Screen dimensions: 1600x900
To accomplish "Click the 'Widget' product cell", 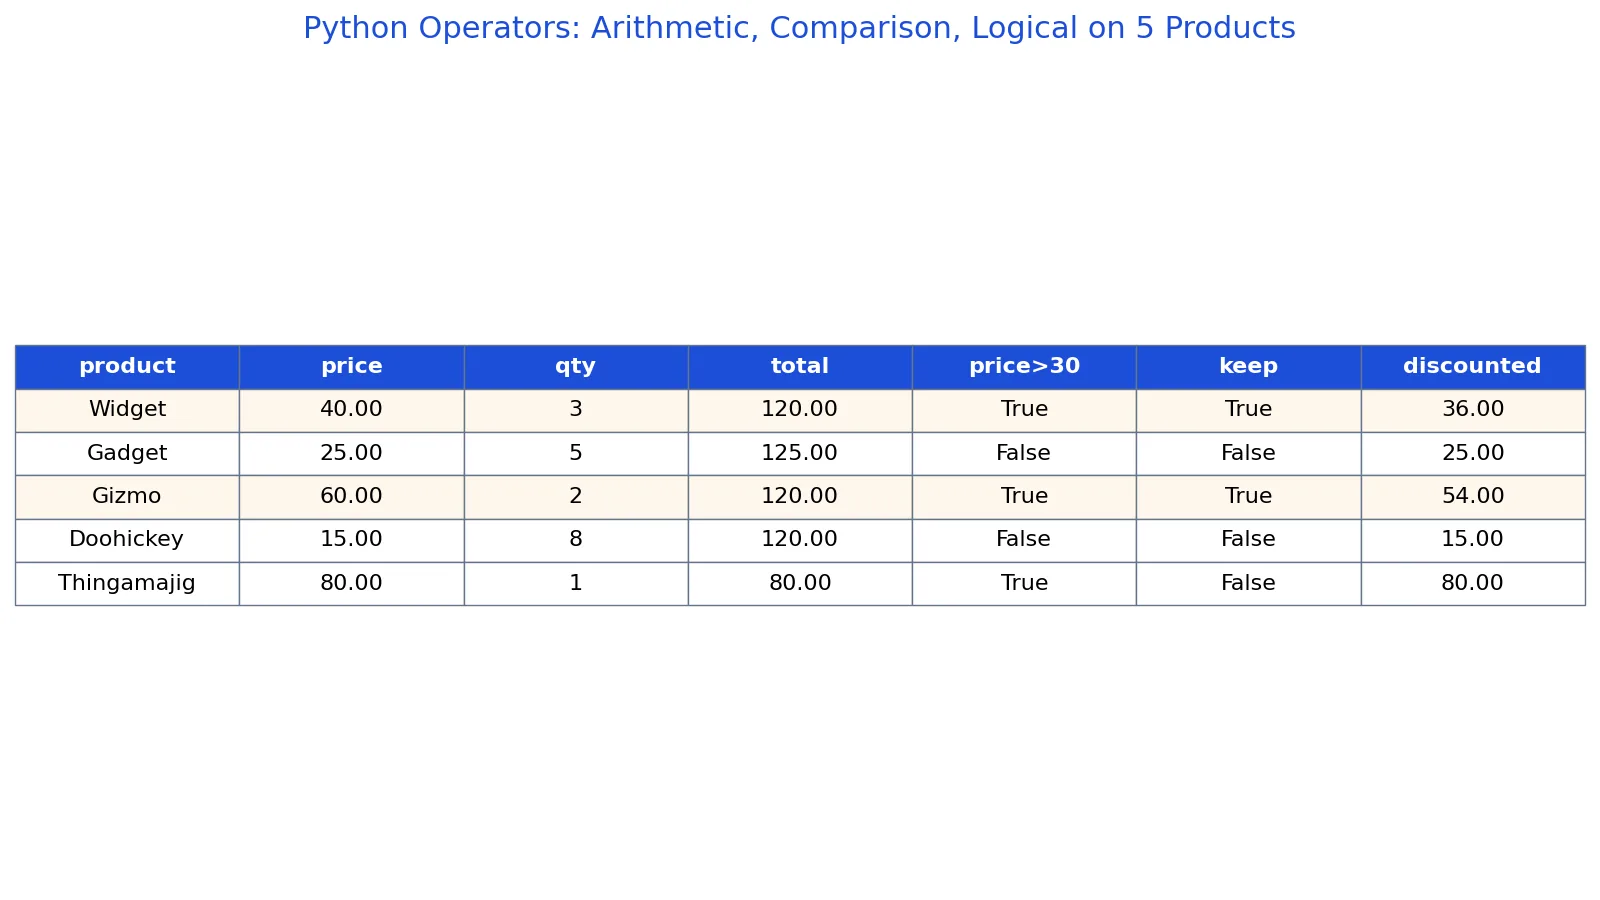I will pyautogui.click(x=127, y=410).
